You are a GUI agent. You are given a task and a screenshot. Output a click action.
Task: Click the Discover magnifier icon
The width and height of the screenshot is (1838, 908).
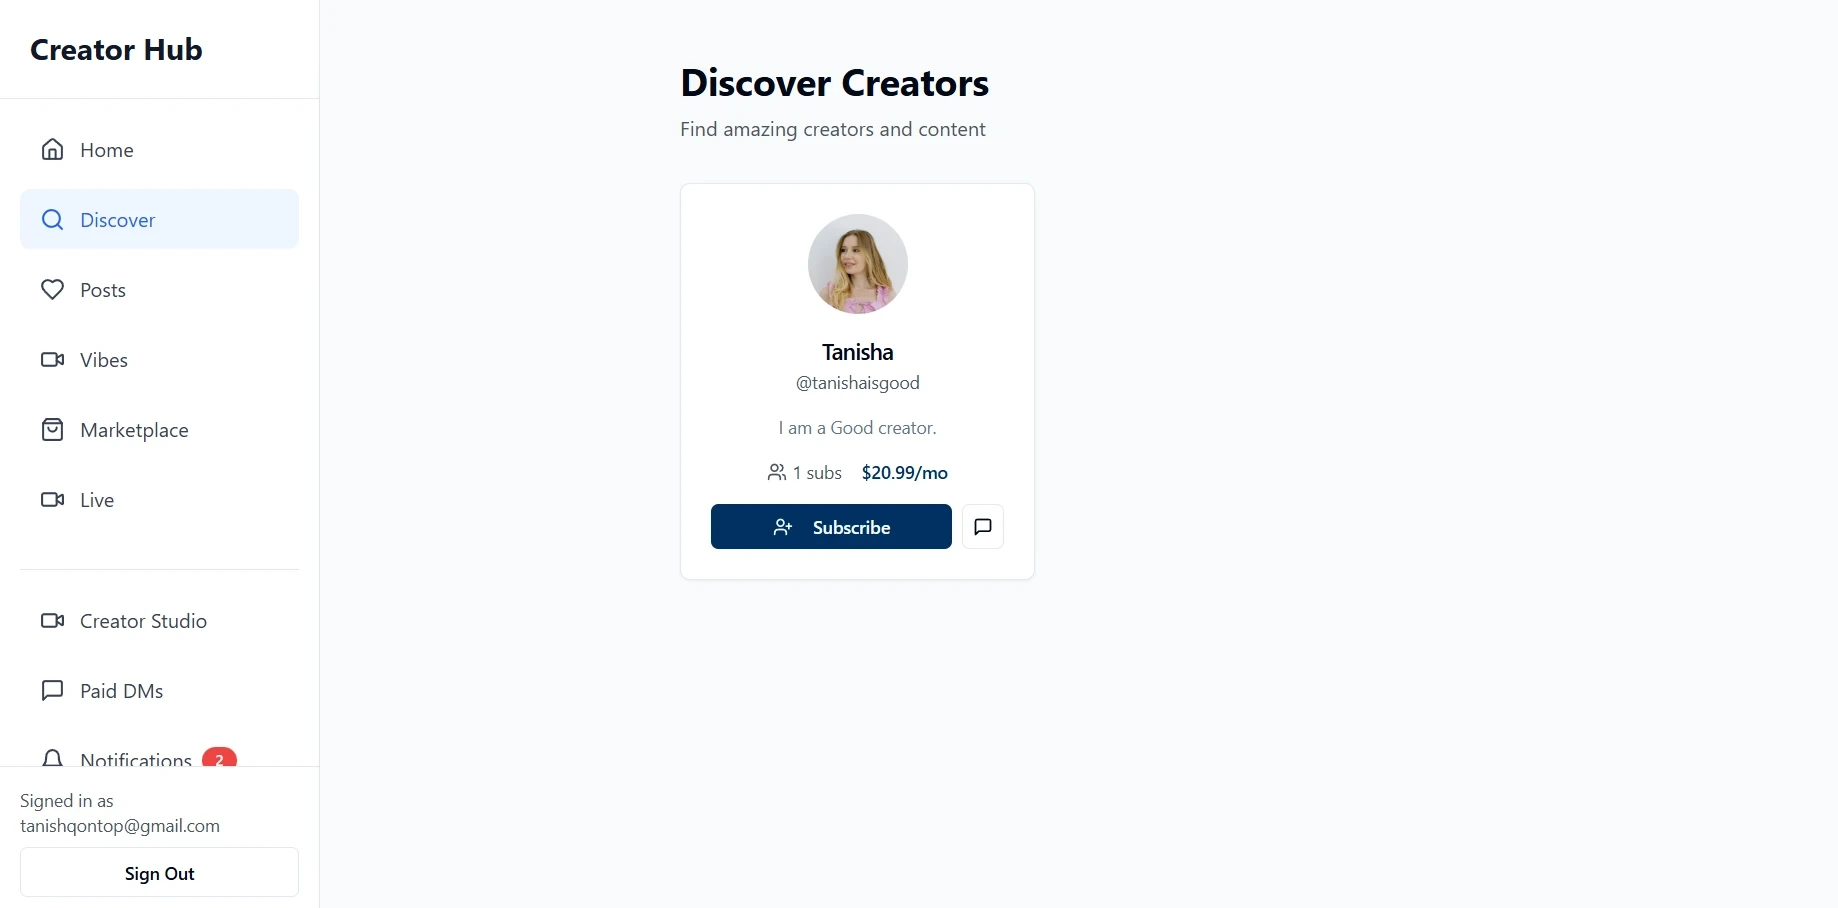tap(52, 220)
